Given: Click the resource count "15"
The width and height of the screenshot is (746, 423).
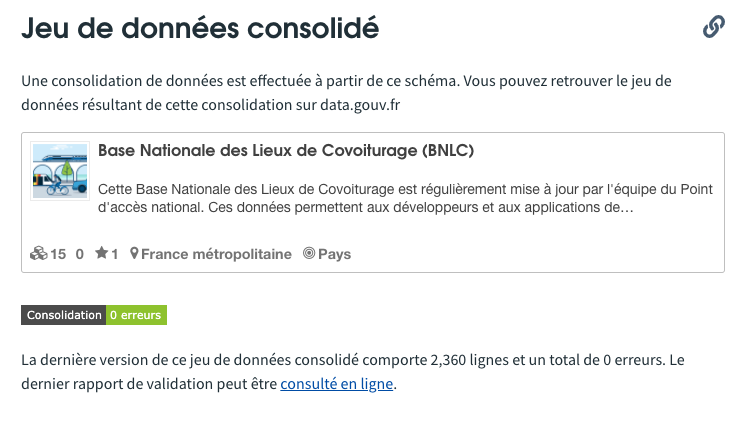Looking at the screenshot, I should (58, 254).
